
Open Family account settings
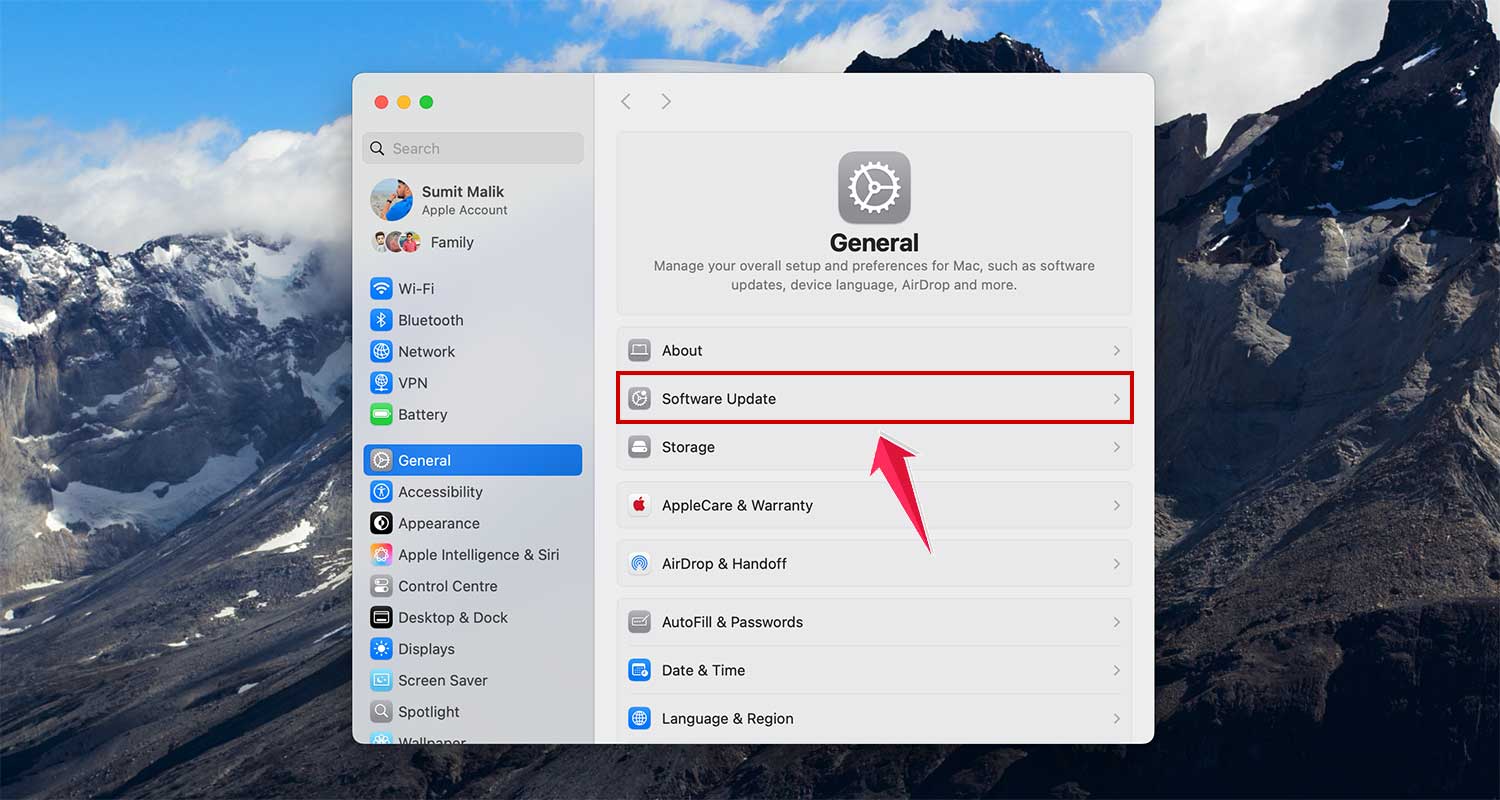tap(452, 242)
